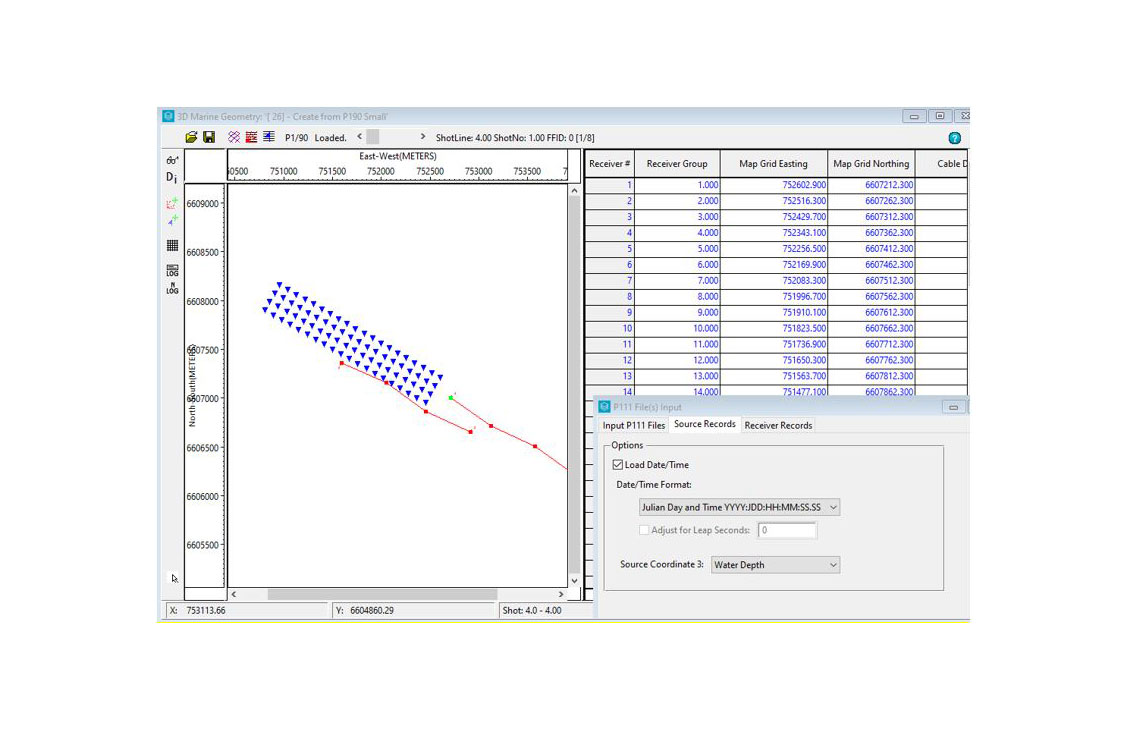Click the previous shot arrow in toolbar
This screenshot has width=1130, height=730.
pyautogui.click(x=358, y=137)
